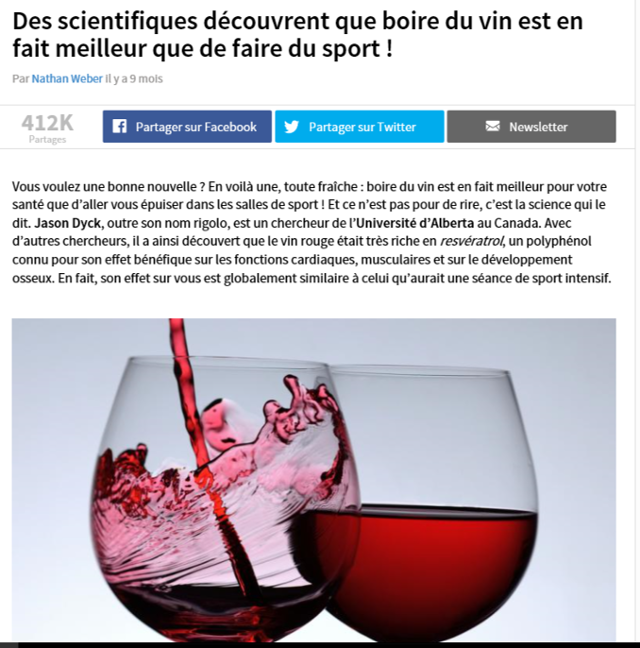Click the Newsletter envelope icon

tap(492, 126)
